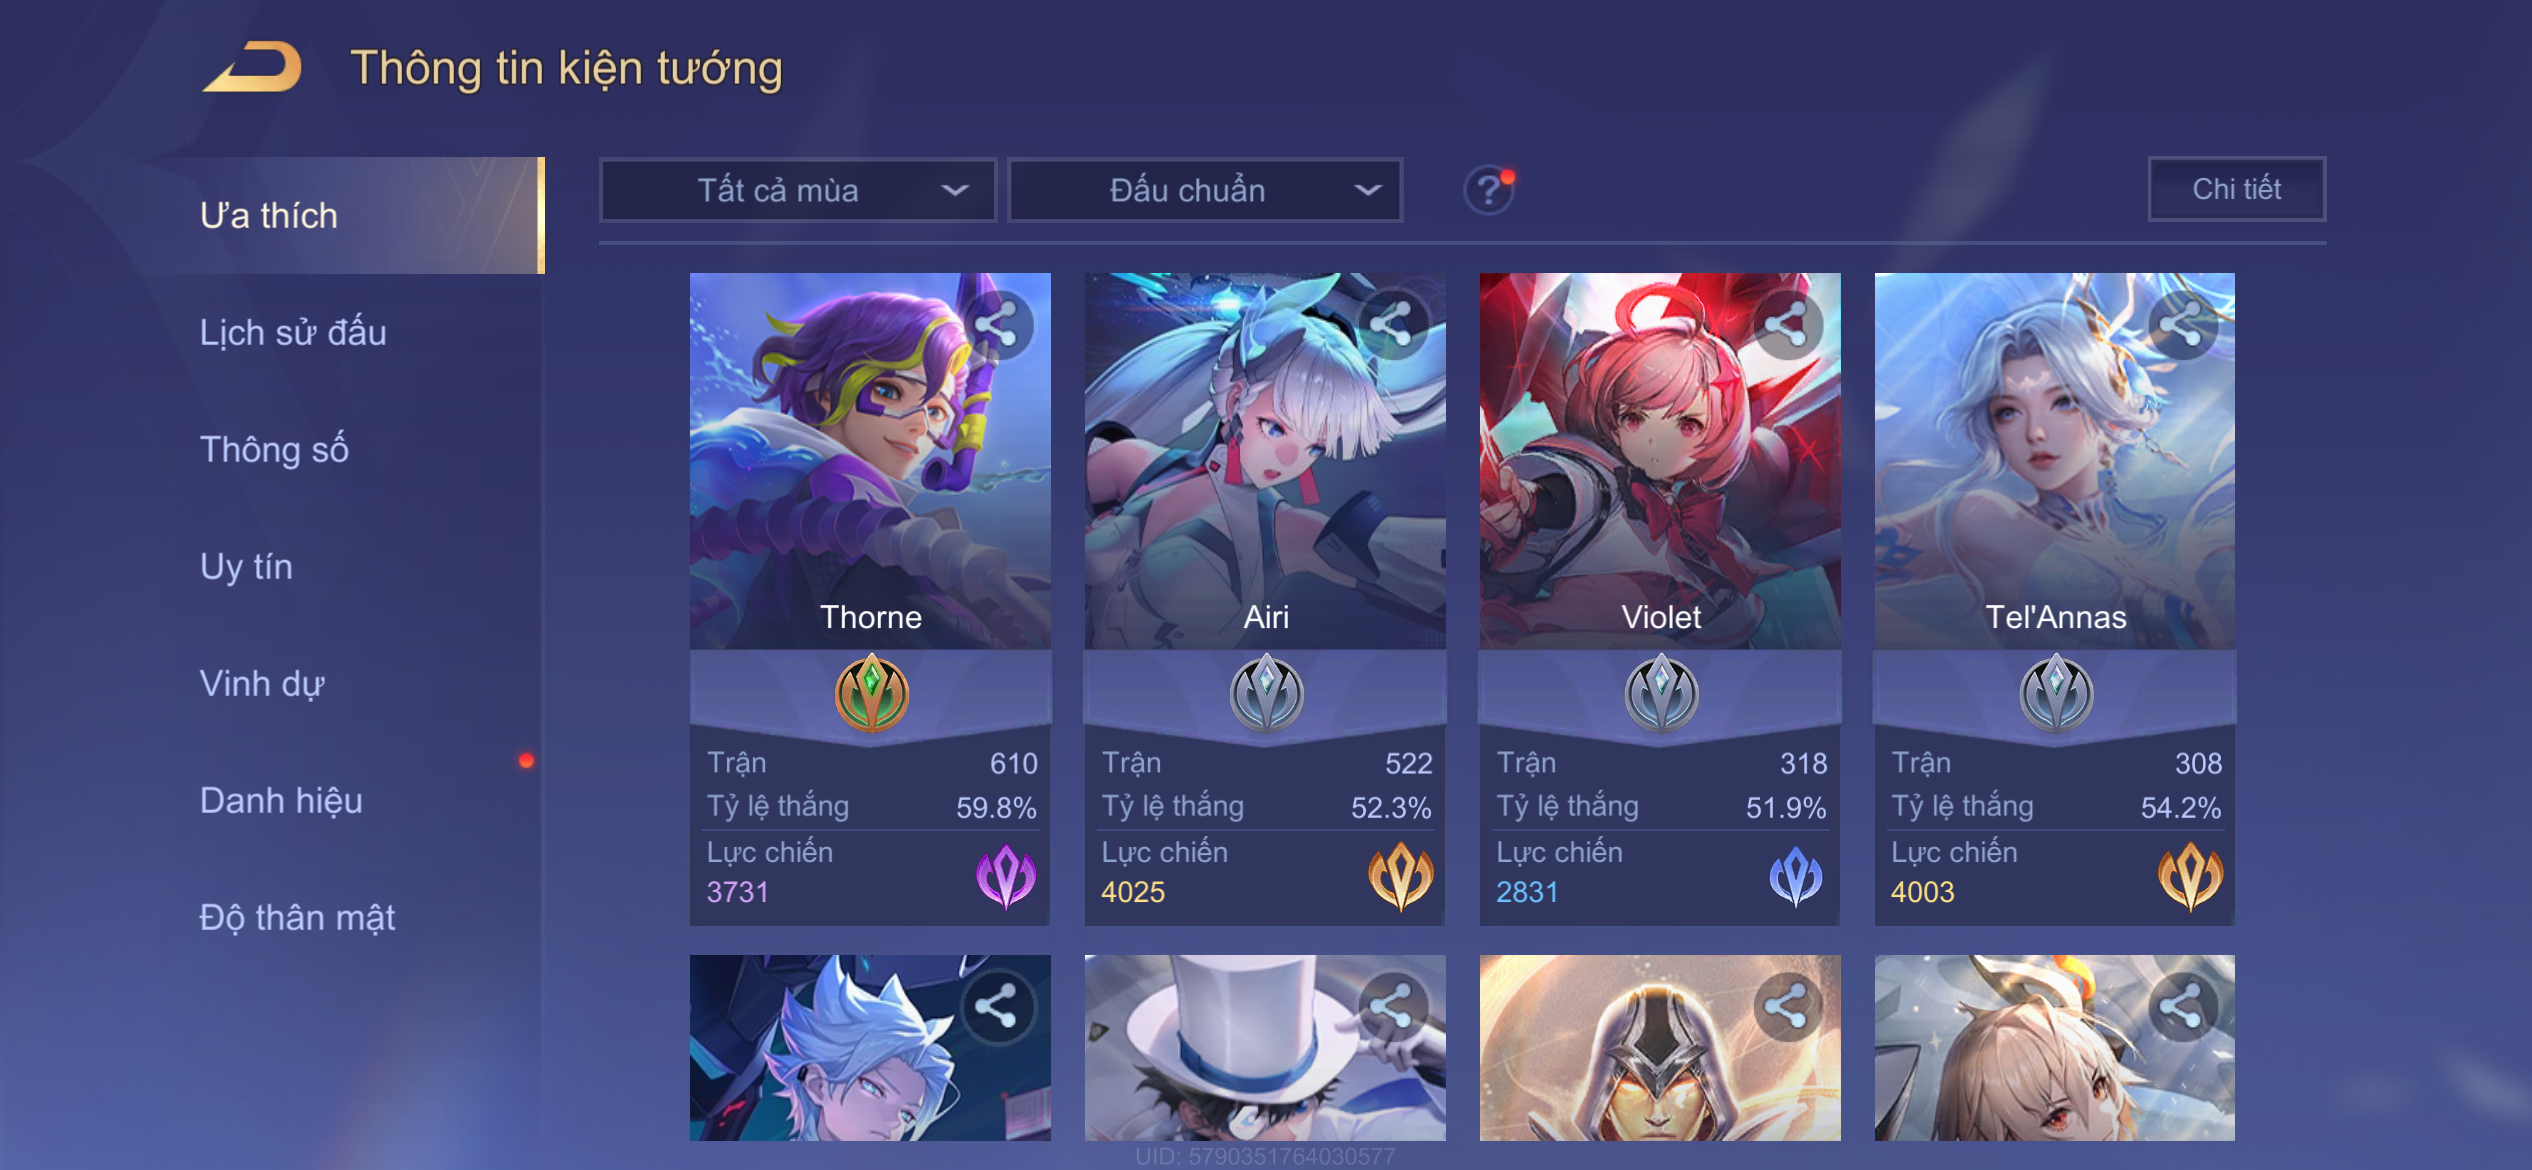Tap the share icon on Violet's card
This screenshot has height=1170, width=2532.
coord(1786,324)
